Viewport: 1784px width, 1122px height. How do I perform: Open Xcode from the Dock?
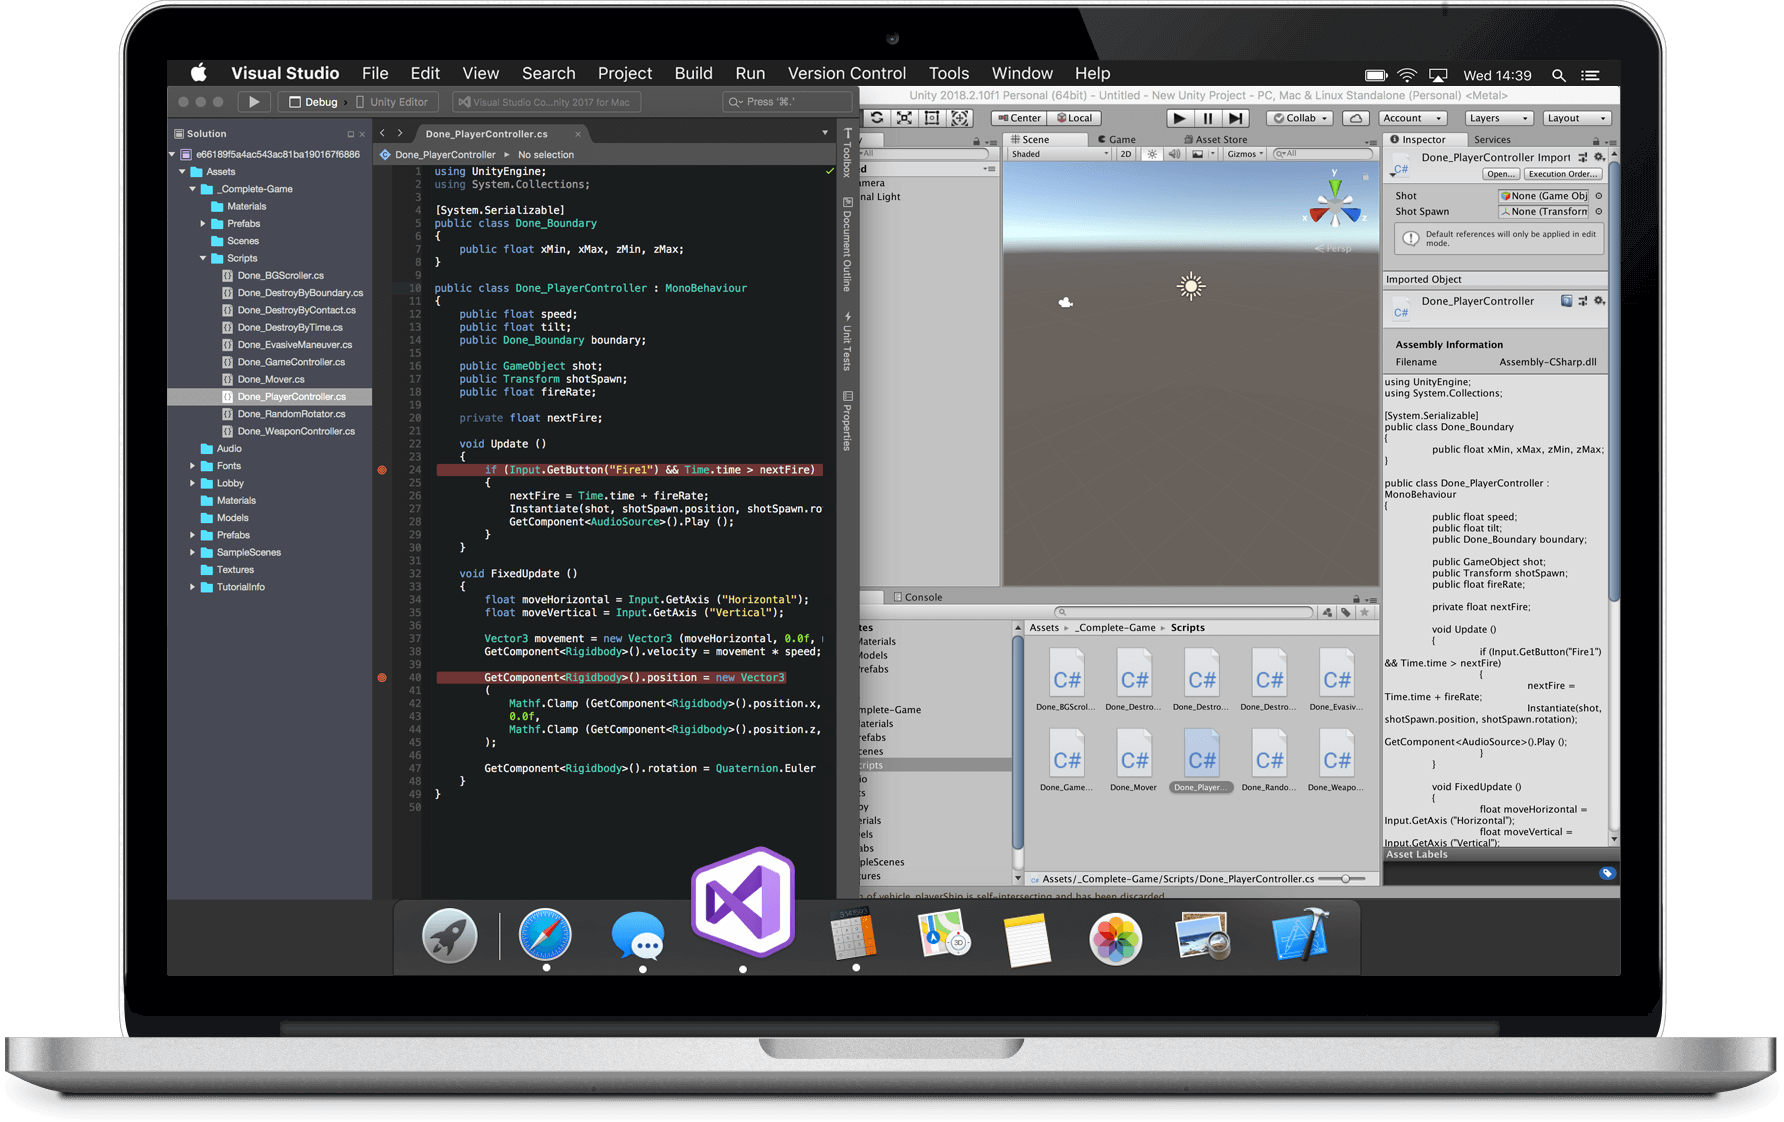[1299, 938]
